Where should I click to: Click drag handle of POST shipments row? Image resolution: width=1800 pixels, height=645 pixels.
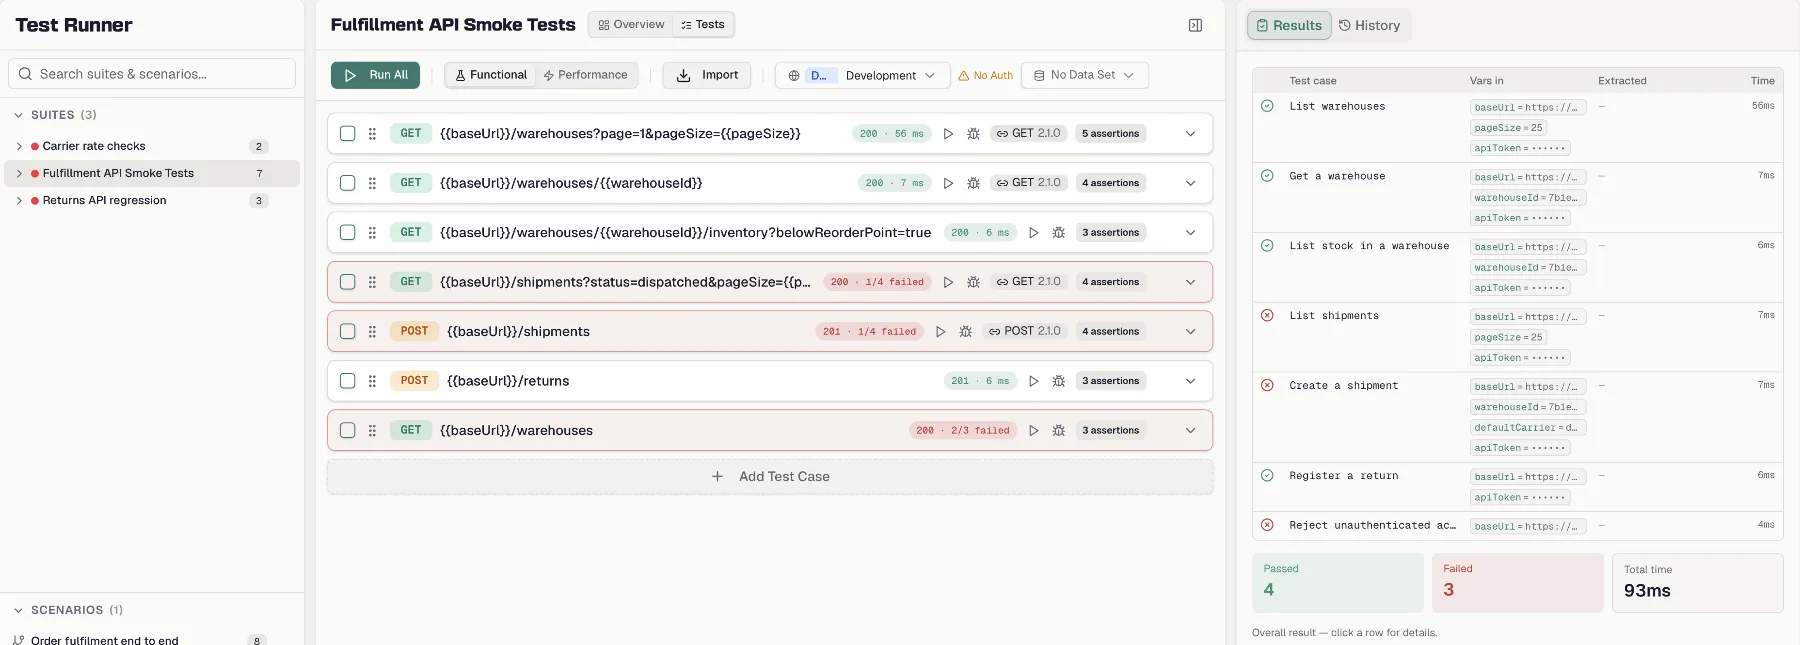pos(372,332)
